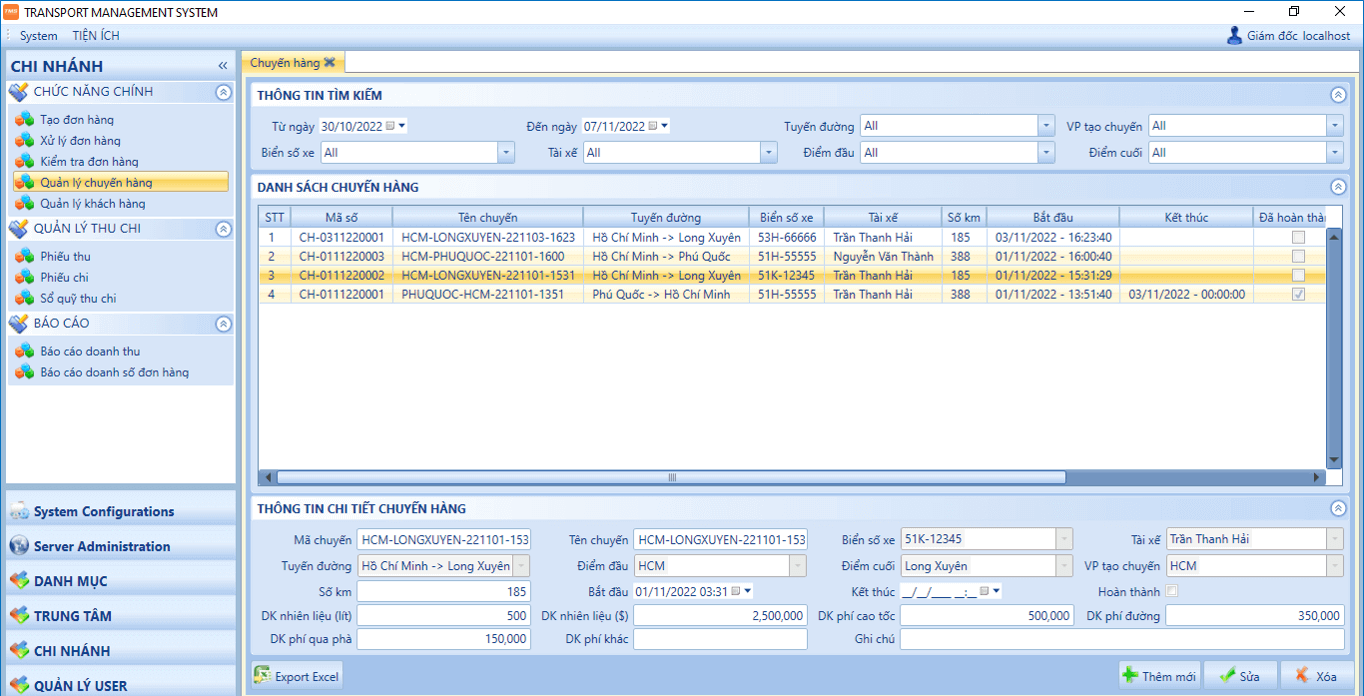Click the Thêm mới button
The image size is (1364, 696).
[1159, 676]
